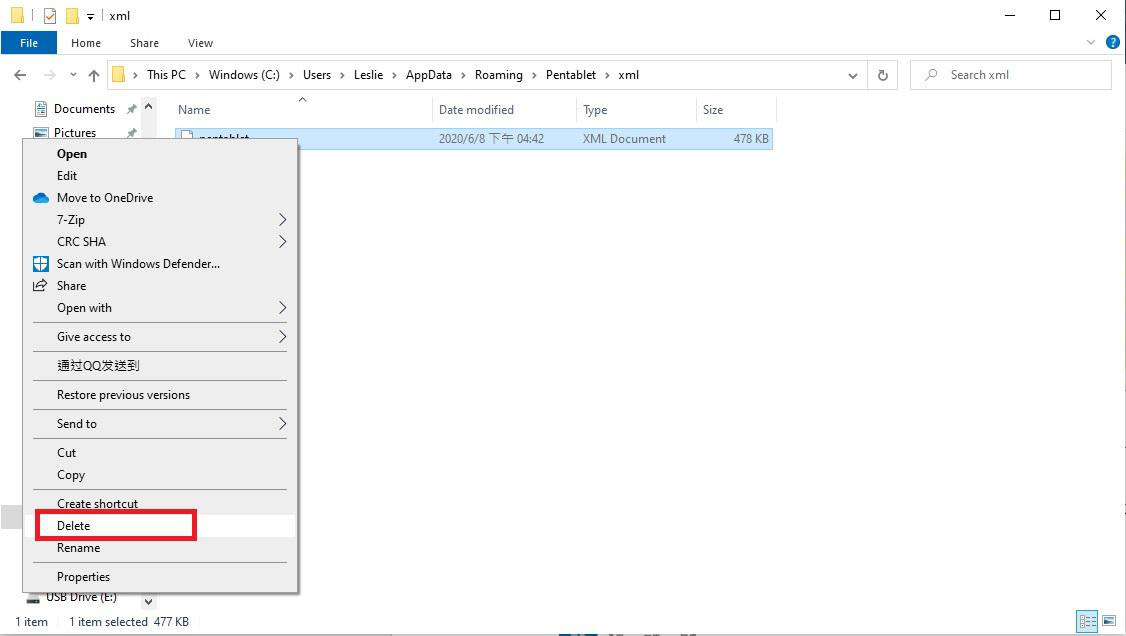Expand the ribbon with the chevron

pyautogui.click(x=1091, y=43)
